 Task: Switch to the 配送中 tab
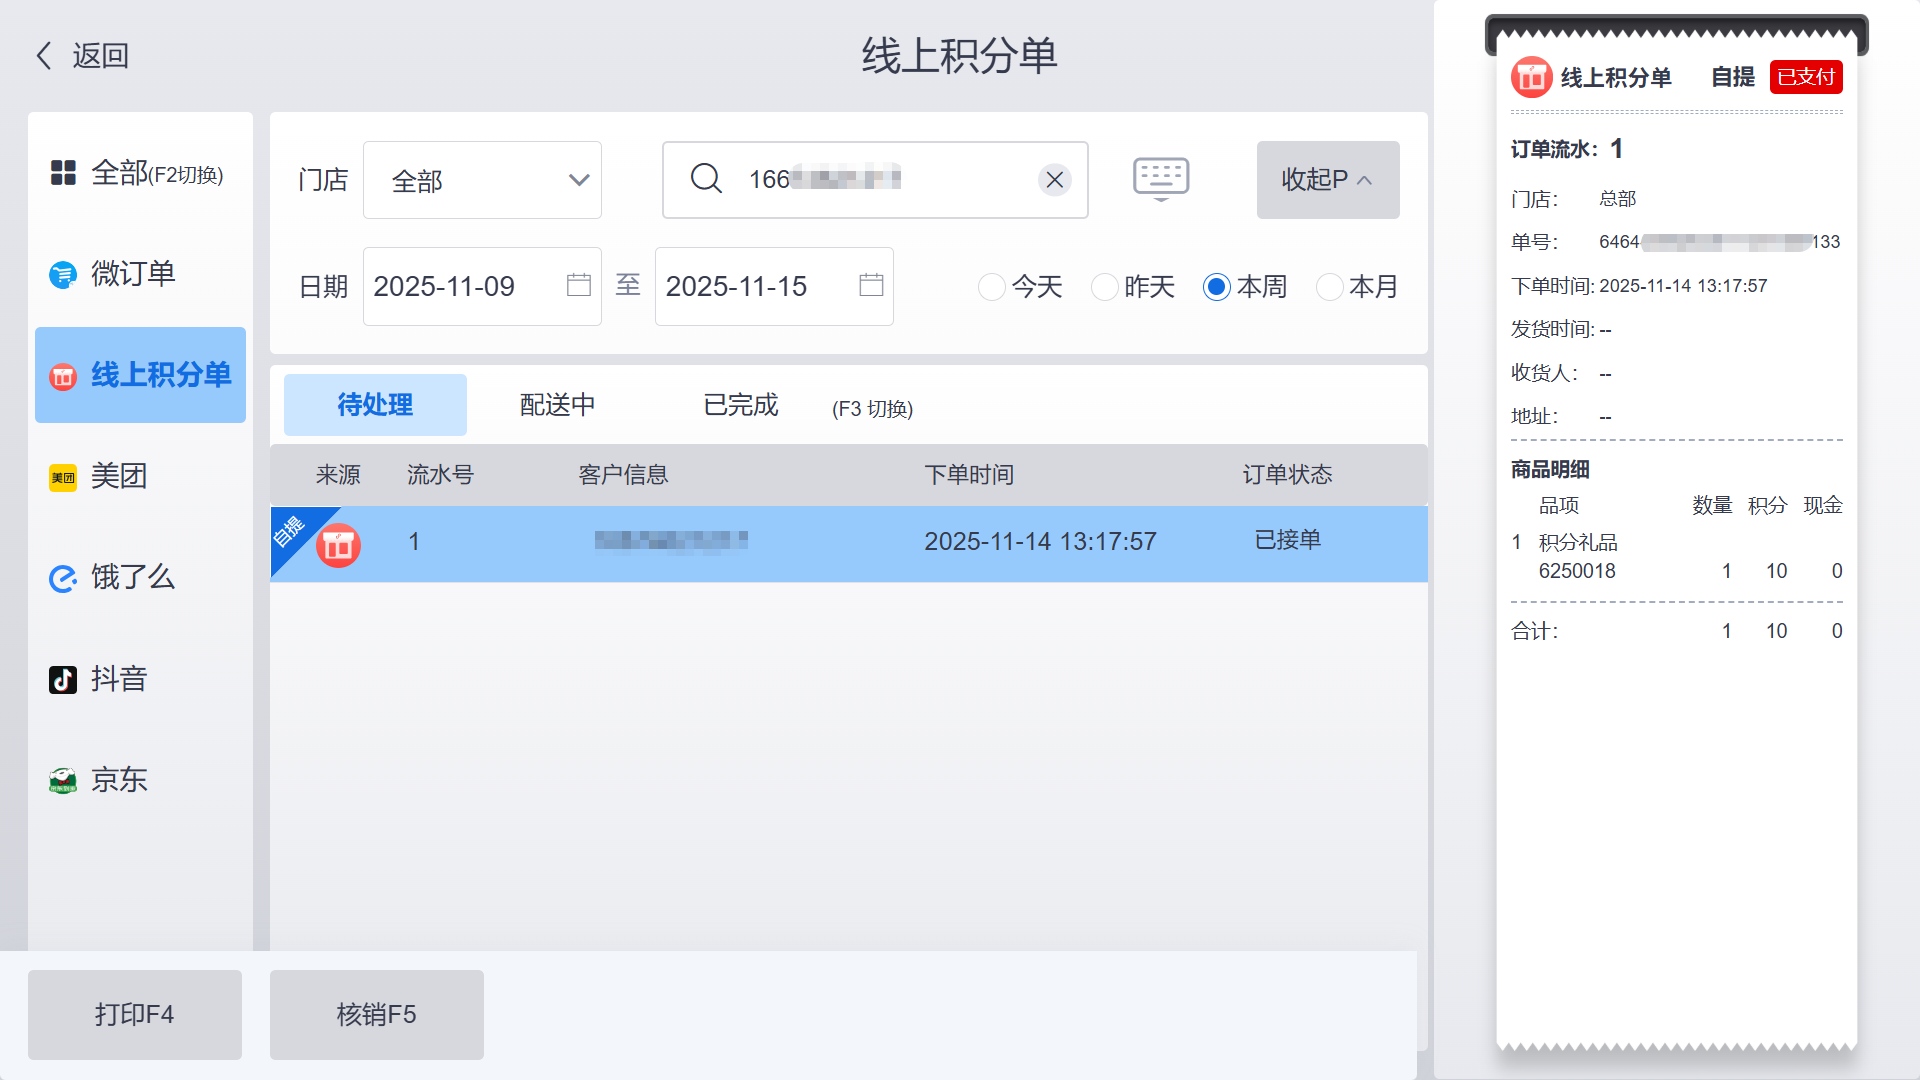coord(557,405)
